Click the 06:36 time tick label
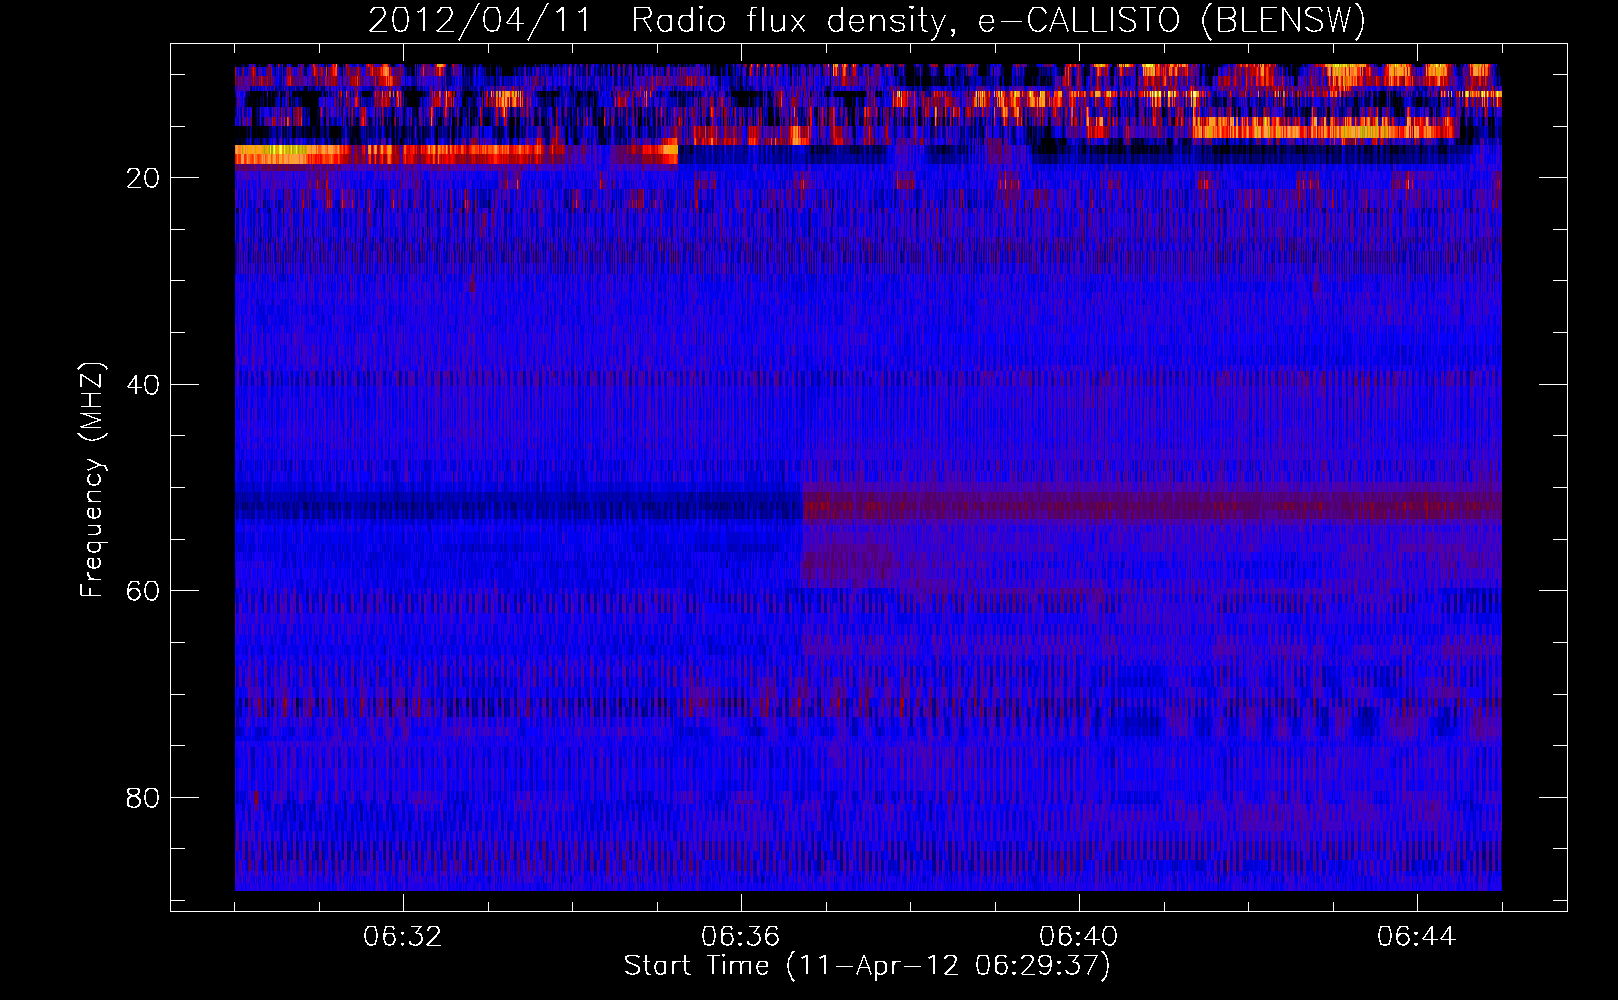 pyautogui.click(x=741, y=937)
